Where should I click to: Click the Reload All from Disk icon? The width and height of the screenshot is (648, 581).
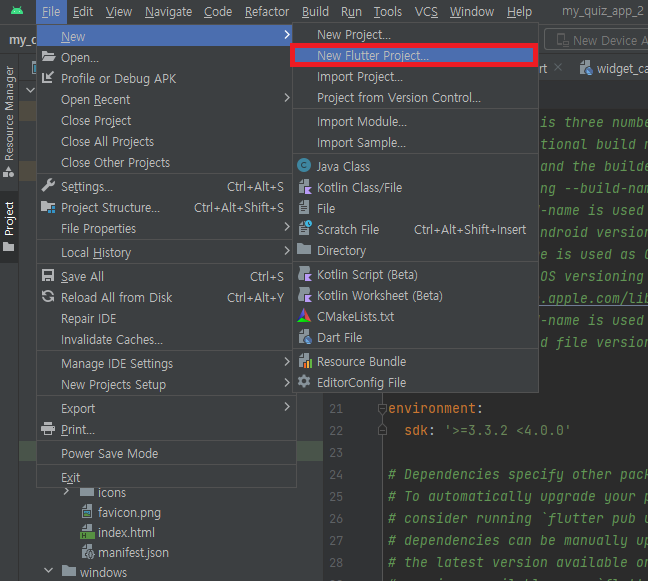[x=48, y=296]
